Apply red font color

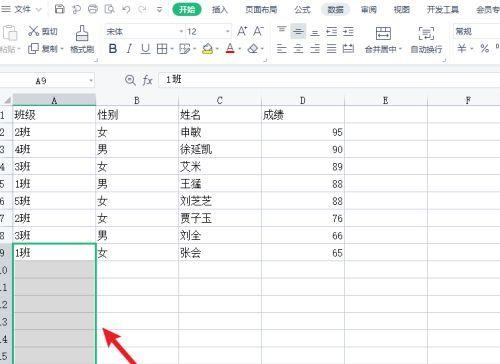(230, 49)
